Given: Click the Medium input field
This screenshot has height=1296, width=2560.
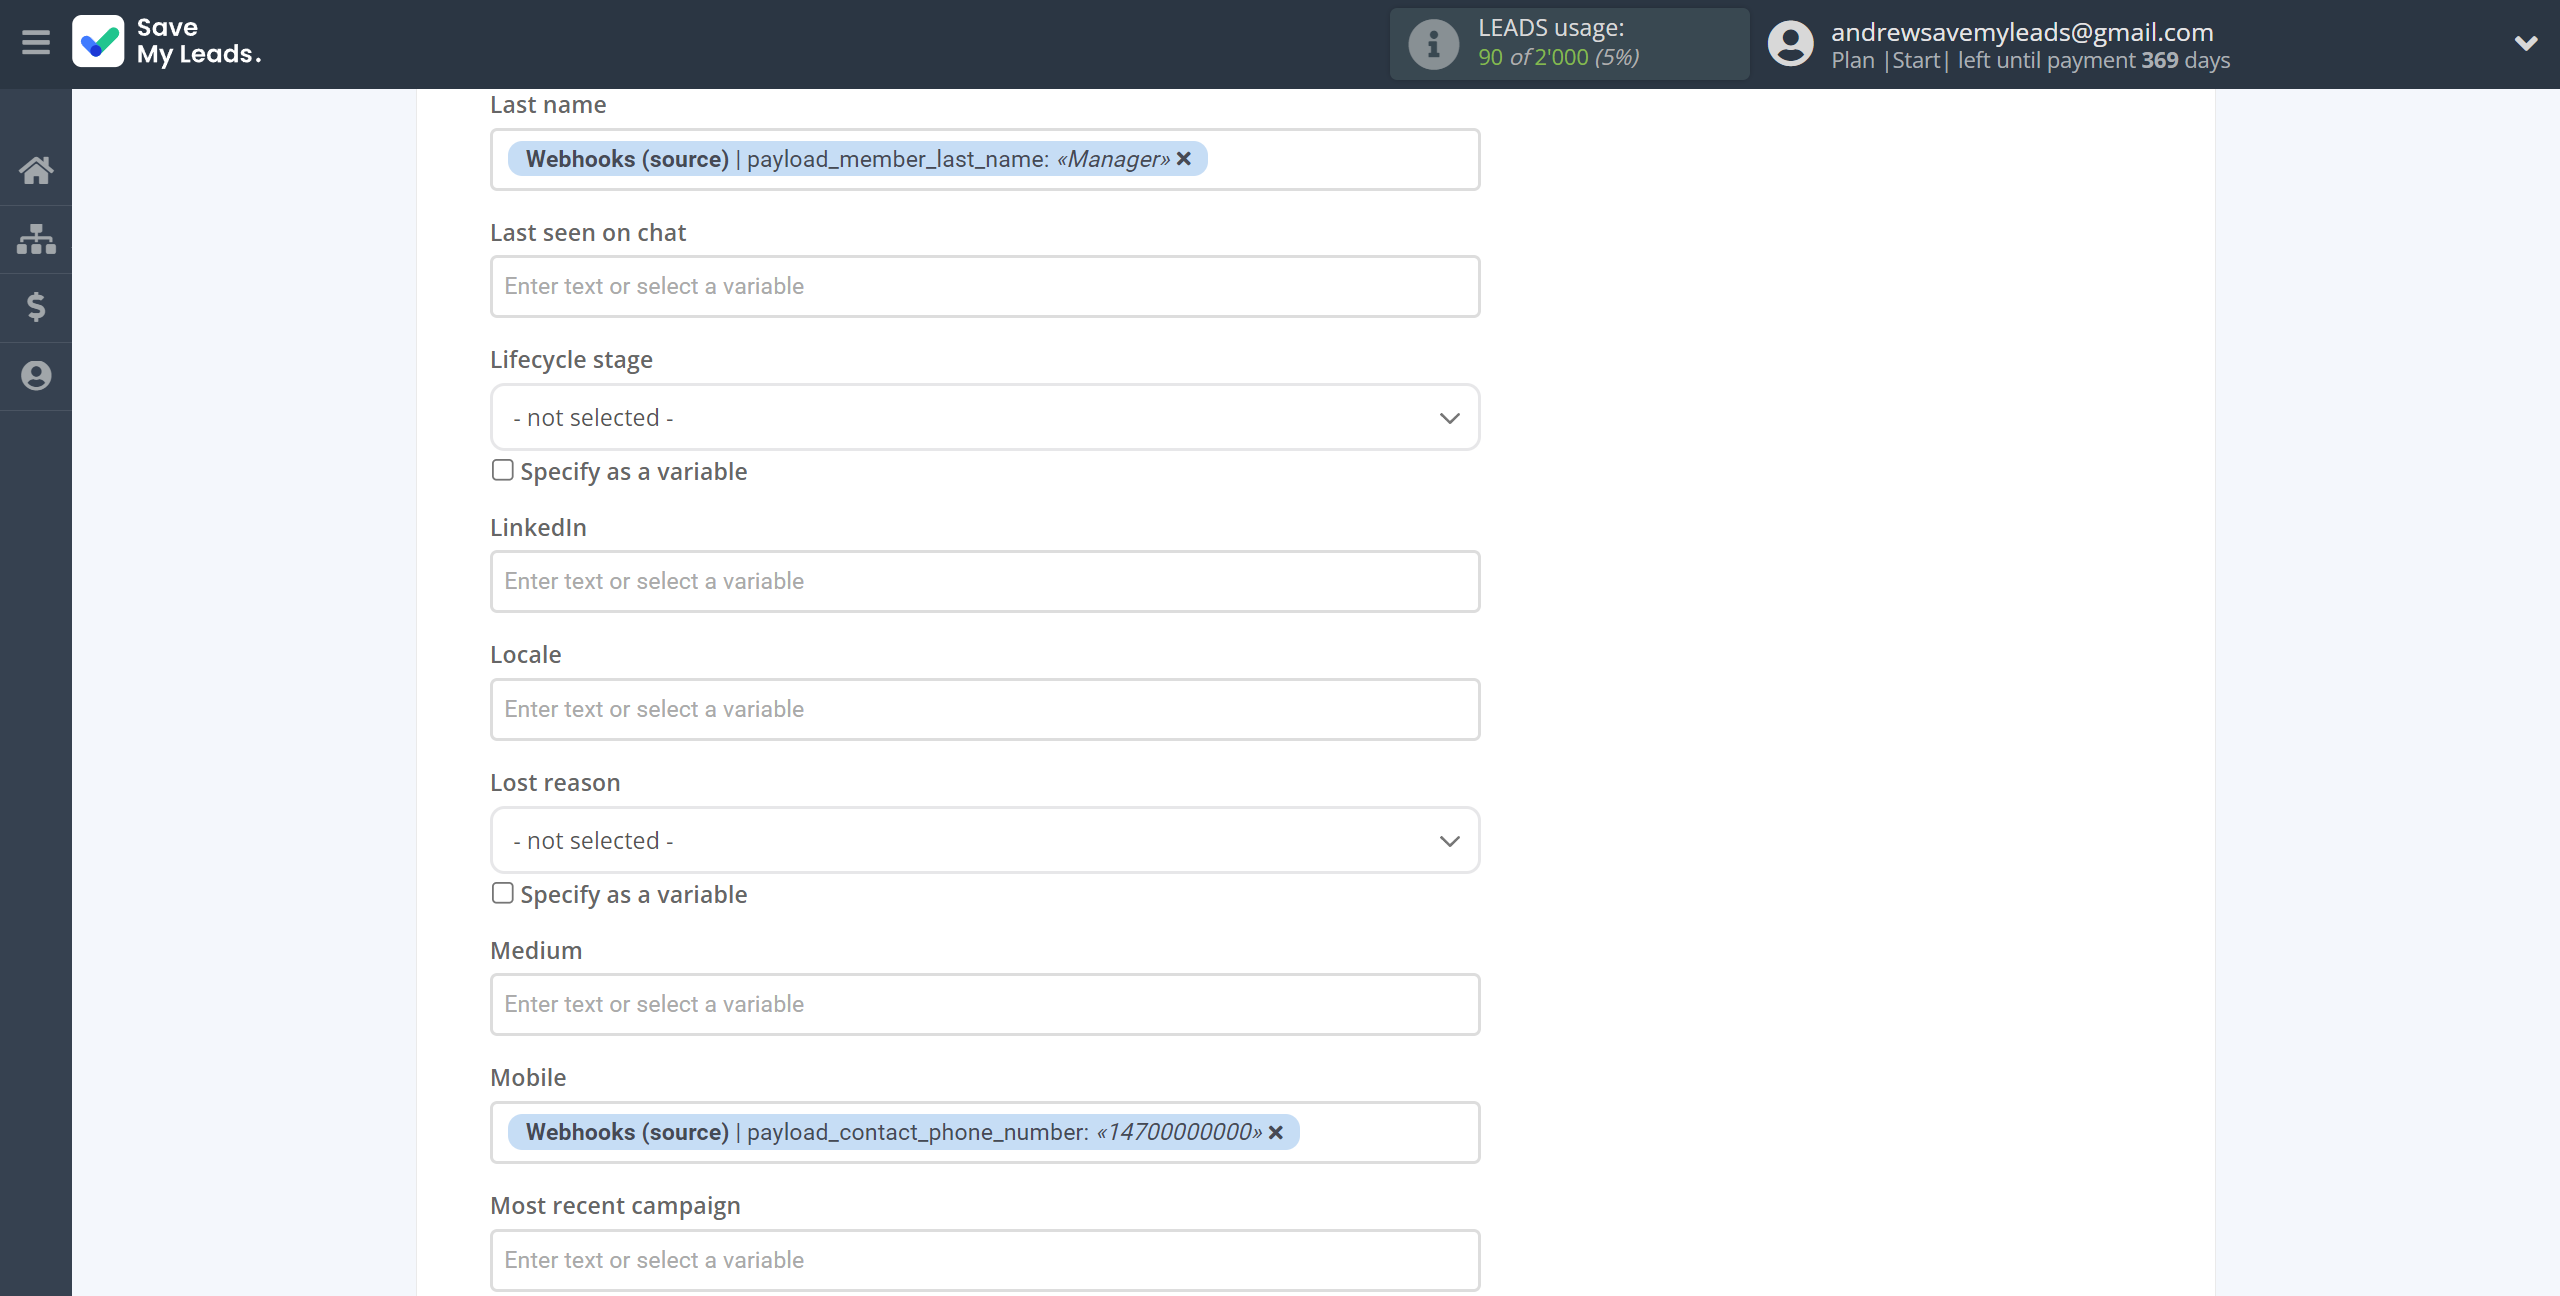Looking at the screenshot, I should coord(983,1003).
